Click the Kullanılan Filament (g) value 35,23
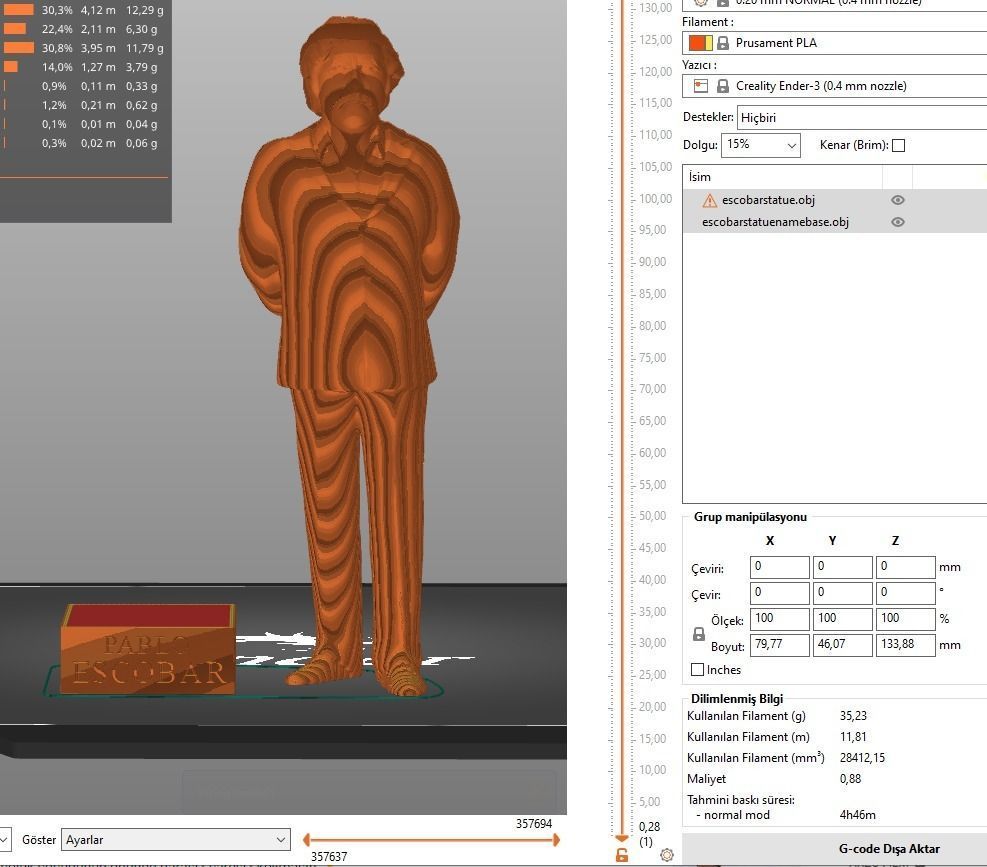 [854, 716]
